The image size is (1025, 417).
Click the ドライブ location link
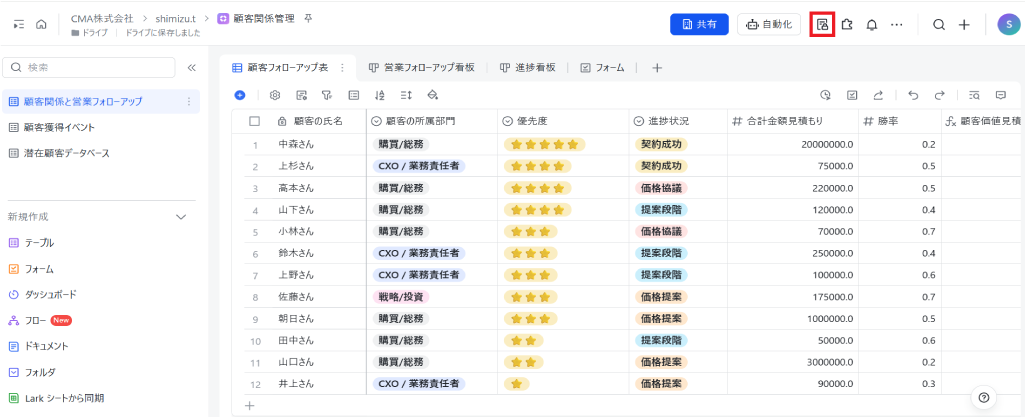coord(89,33)
